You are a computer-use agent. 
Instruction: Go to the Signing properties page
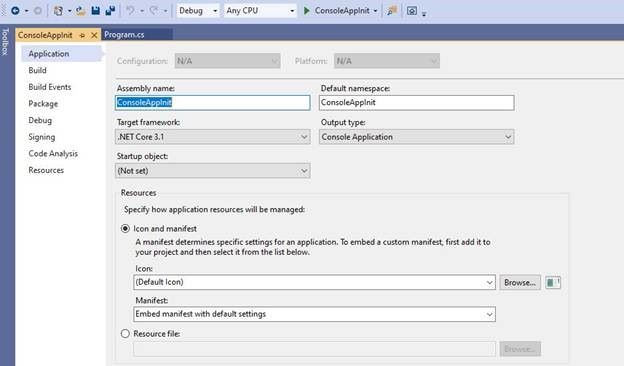[42, 137]
